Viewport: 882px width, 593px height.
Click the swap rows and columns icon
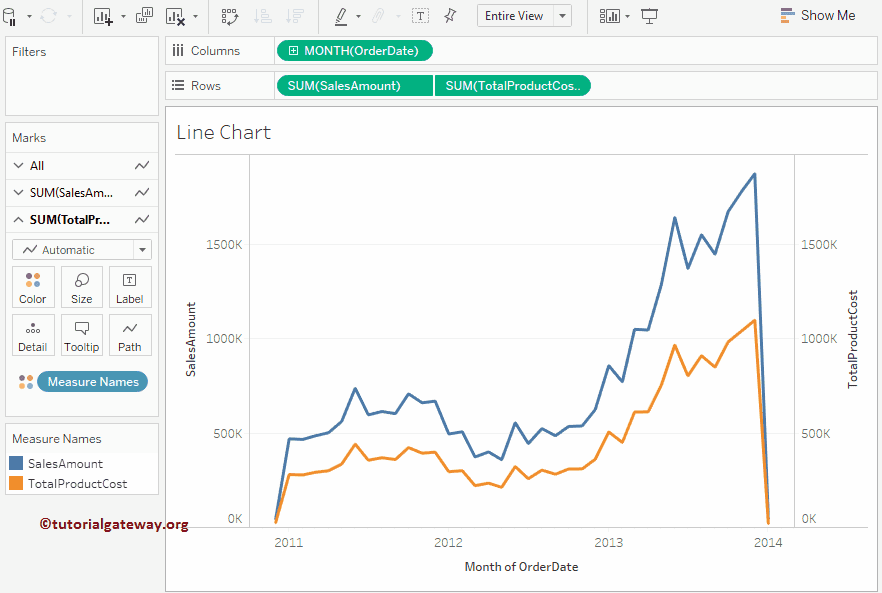tap(230, 16)
